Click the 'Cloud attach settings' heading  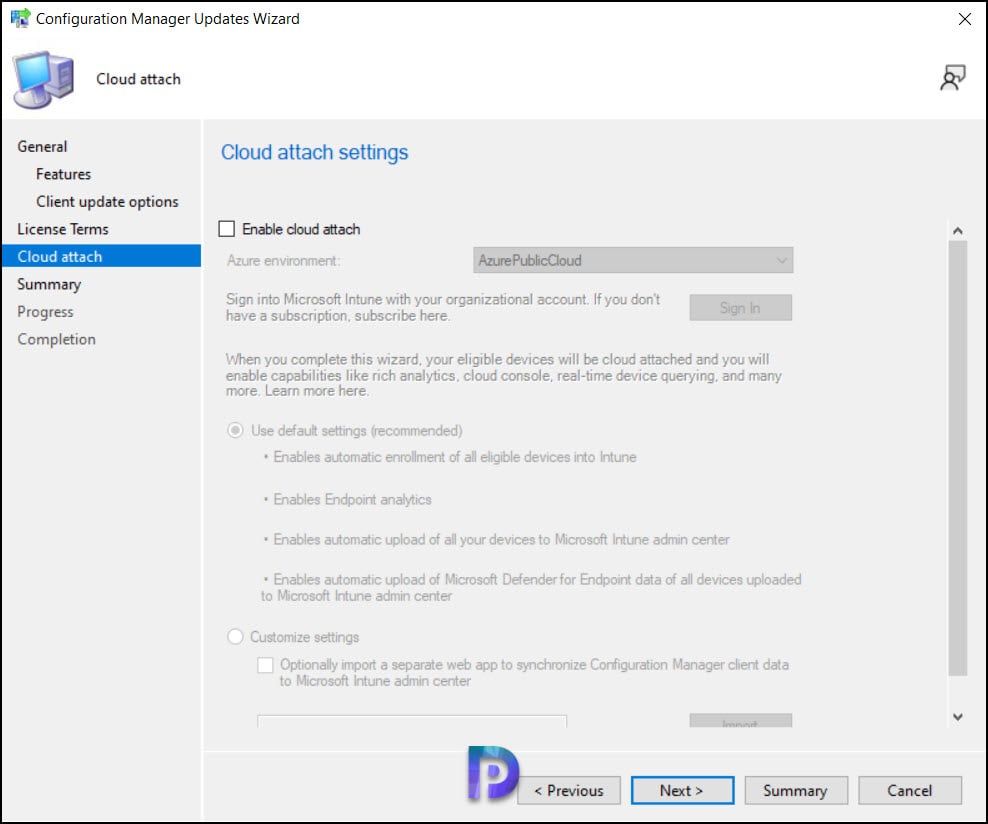[x=314, y=152]
